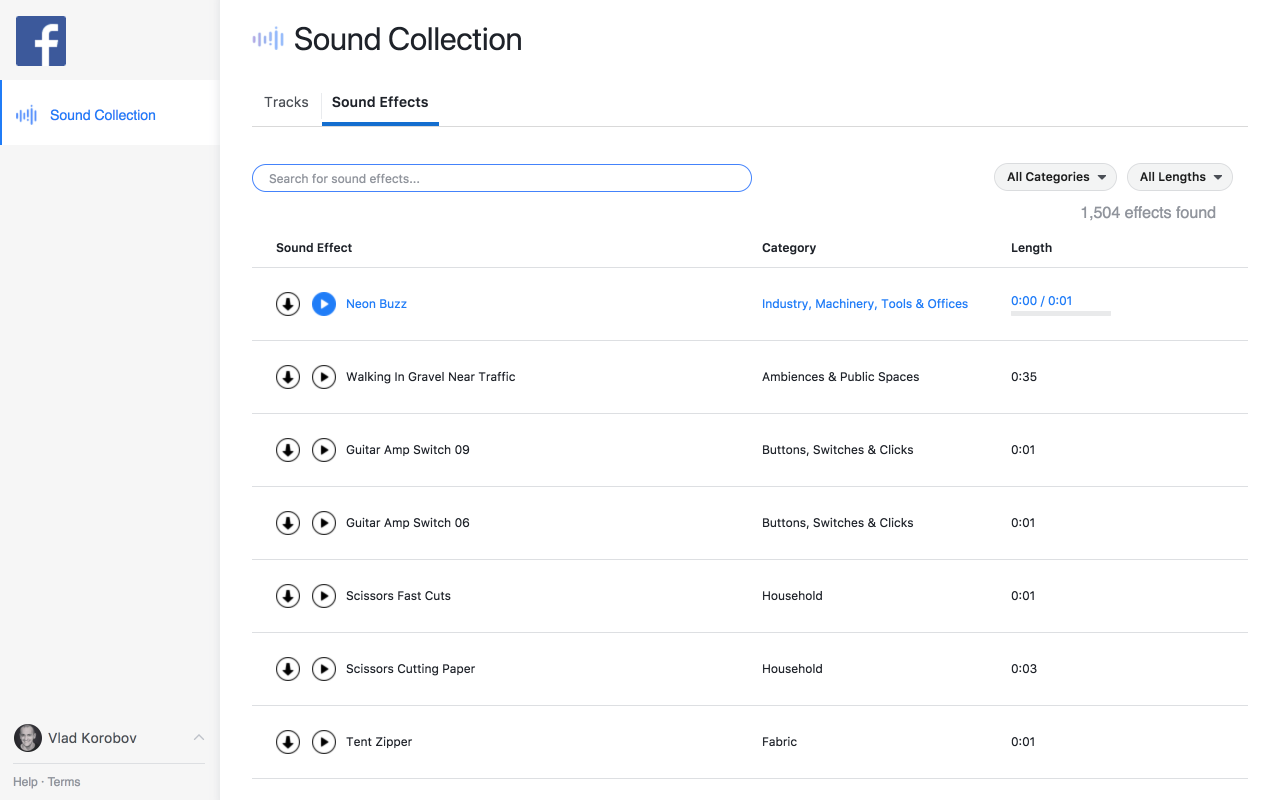Switch to the Tracks tab
1280x800 pixels.
click(286, 102)
